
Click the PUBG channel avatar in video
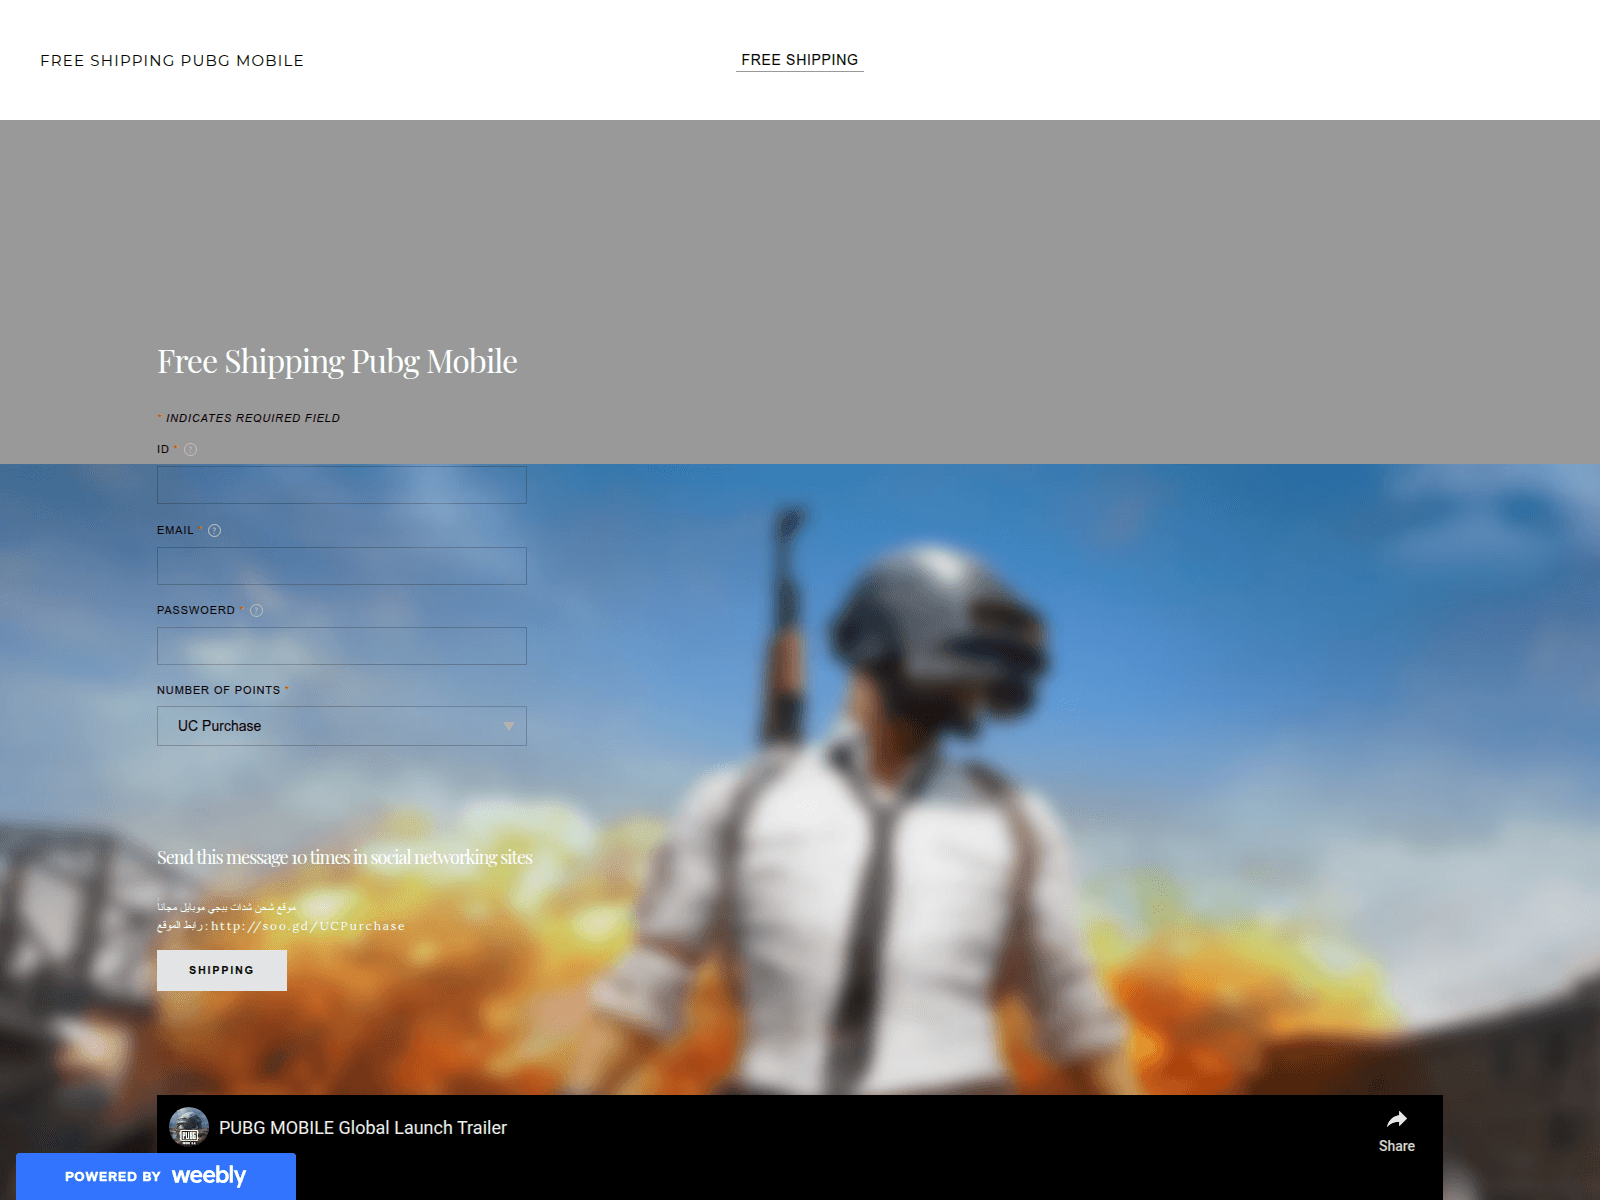coord(189,1127)
